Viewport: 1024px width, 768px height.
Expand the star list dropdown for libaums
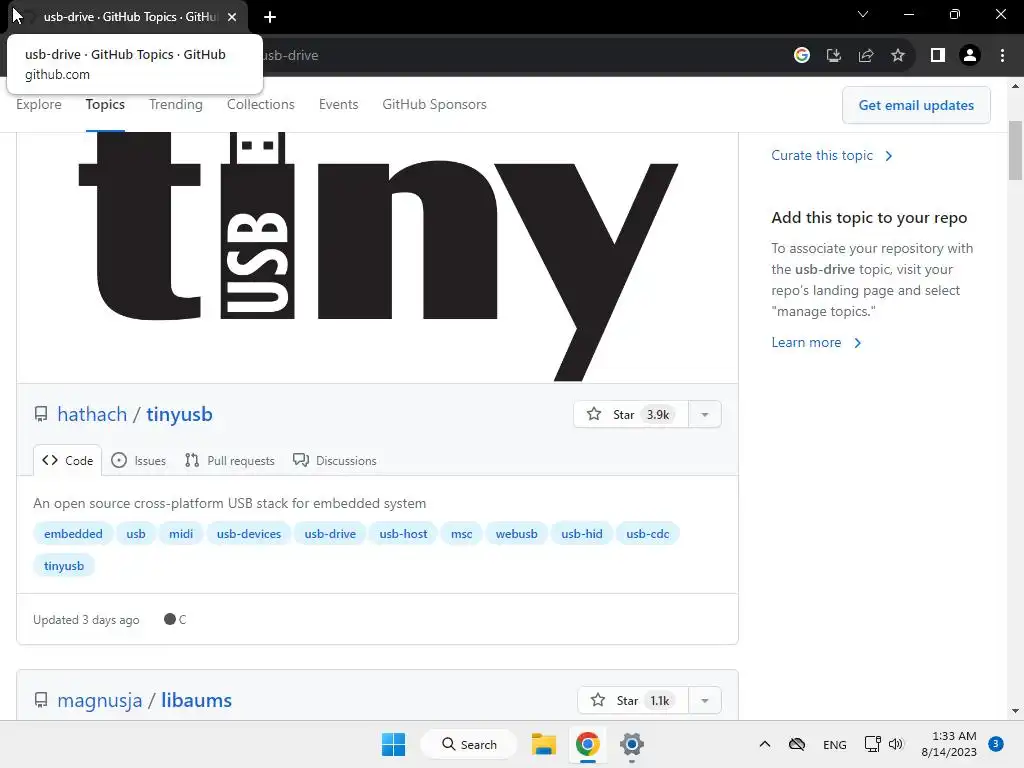pos(705,701)
